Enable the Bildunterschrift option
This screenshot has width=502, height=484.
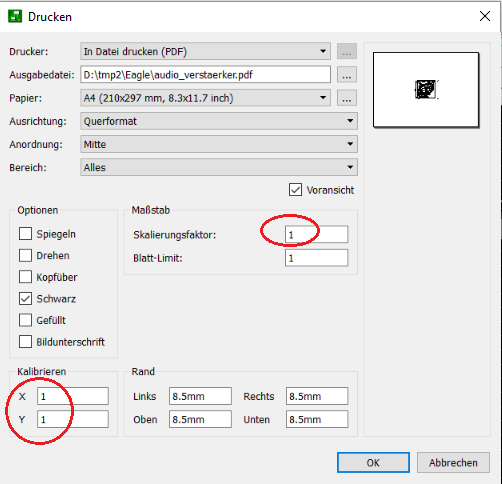pos(25,342)
